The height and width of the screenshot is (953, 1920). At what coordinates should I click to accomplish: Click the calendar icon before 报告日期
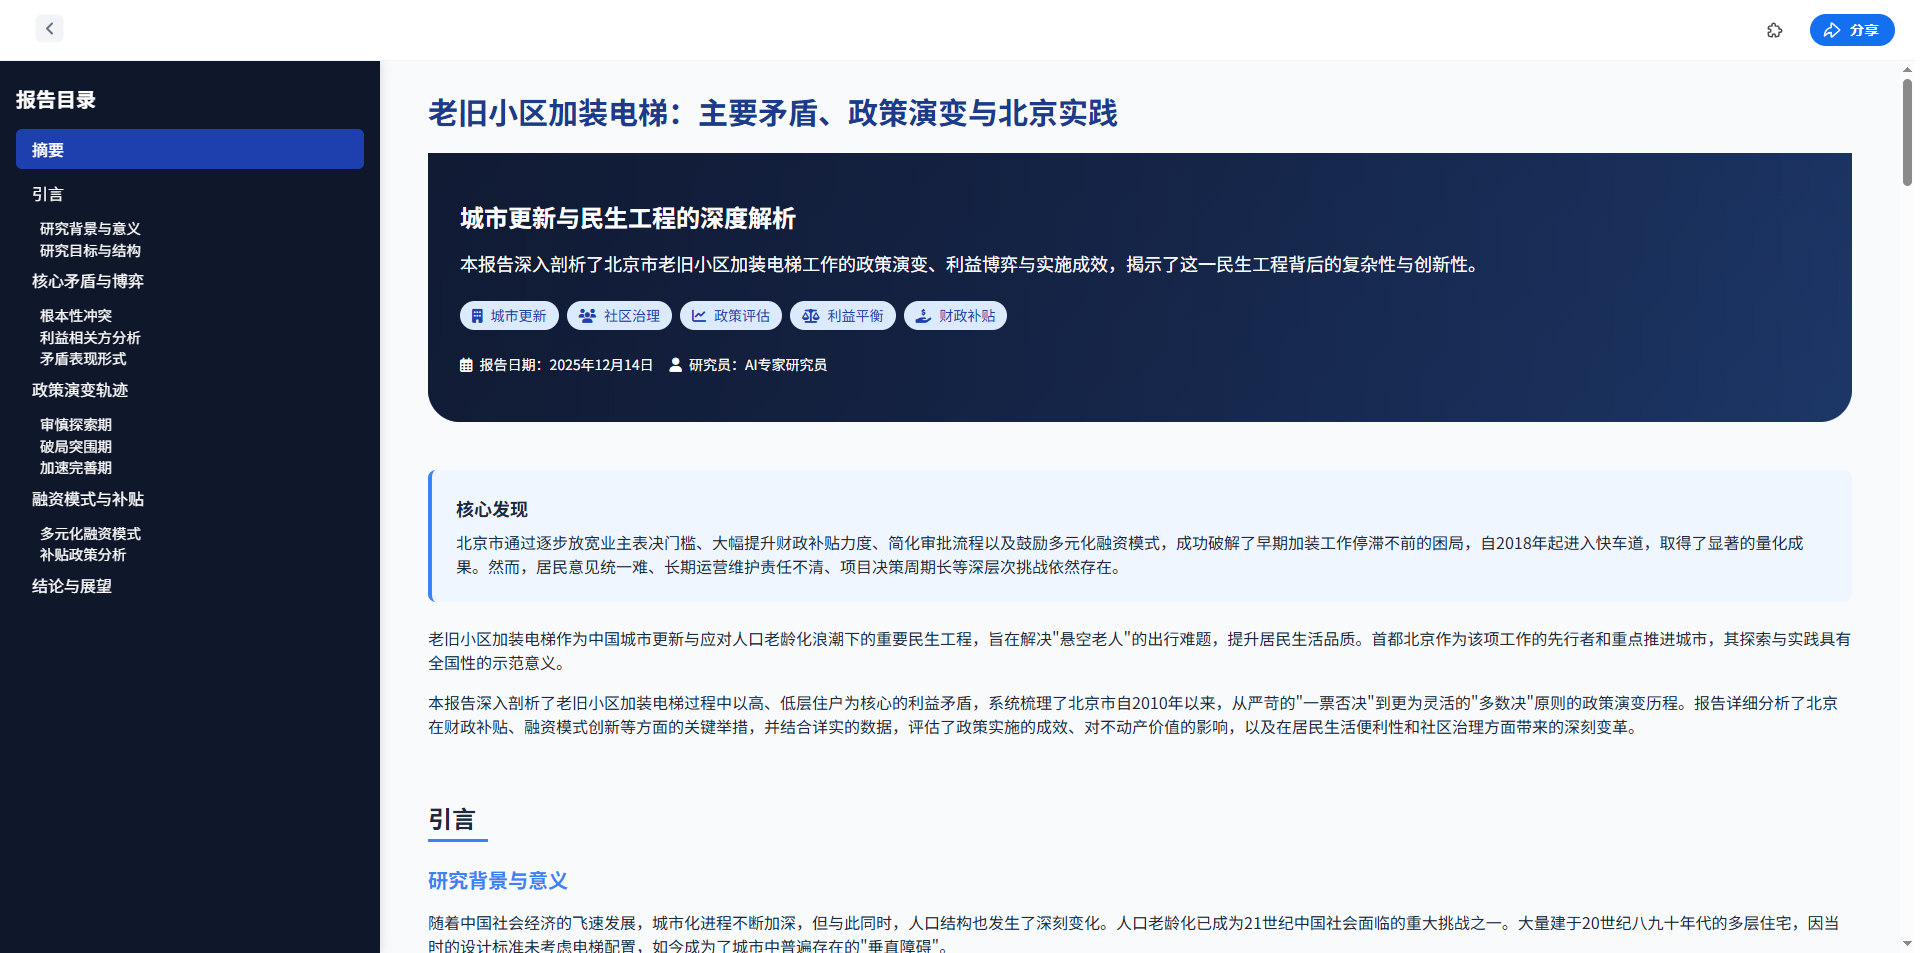coord(465,365)
